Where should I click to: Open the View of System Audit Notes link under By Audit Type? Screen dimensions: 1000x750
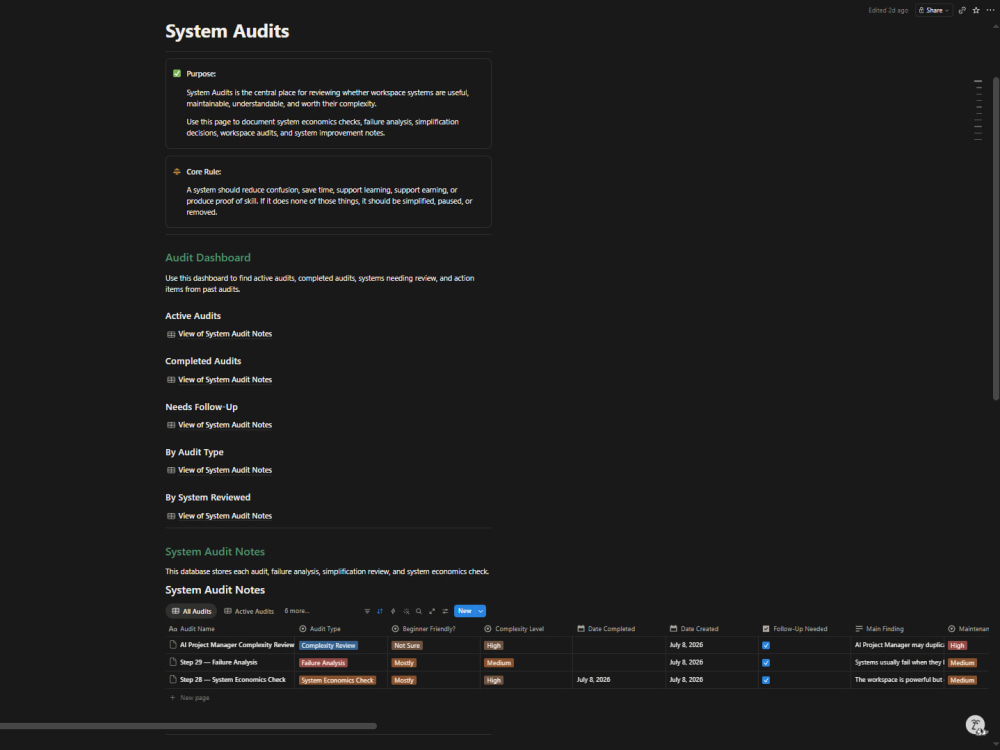(224, 470)
